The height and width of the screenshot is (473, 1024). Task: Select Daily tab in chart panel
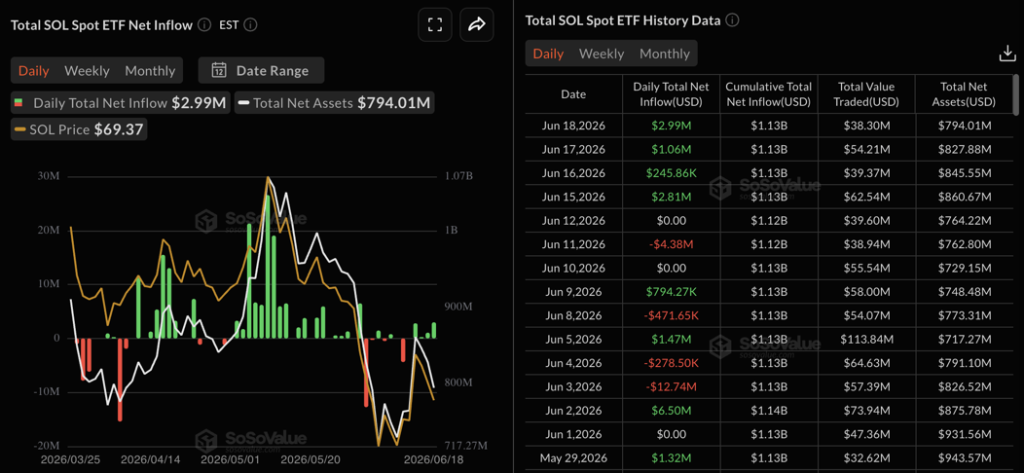pos(33,71)
